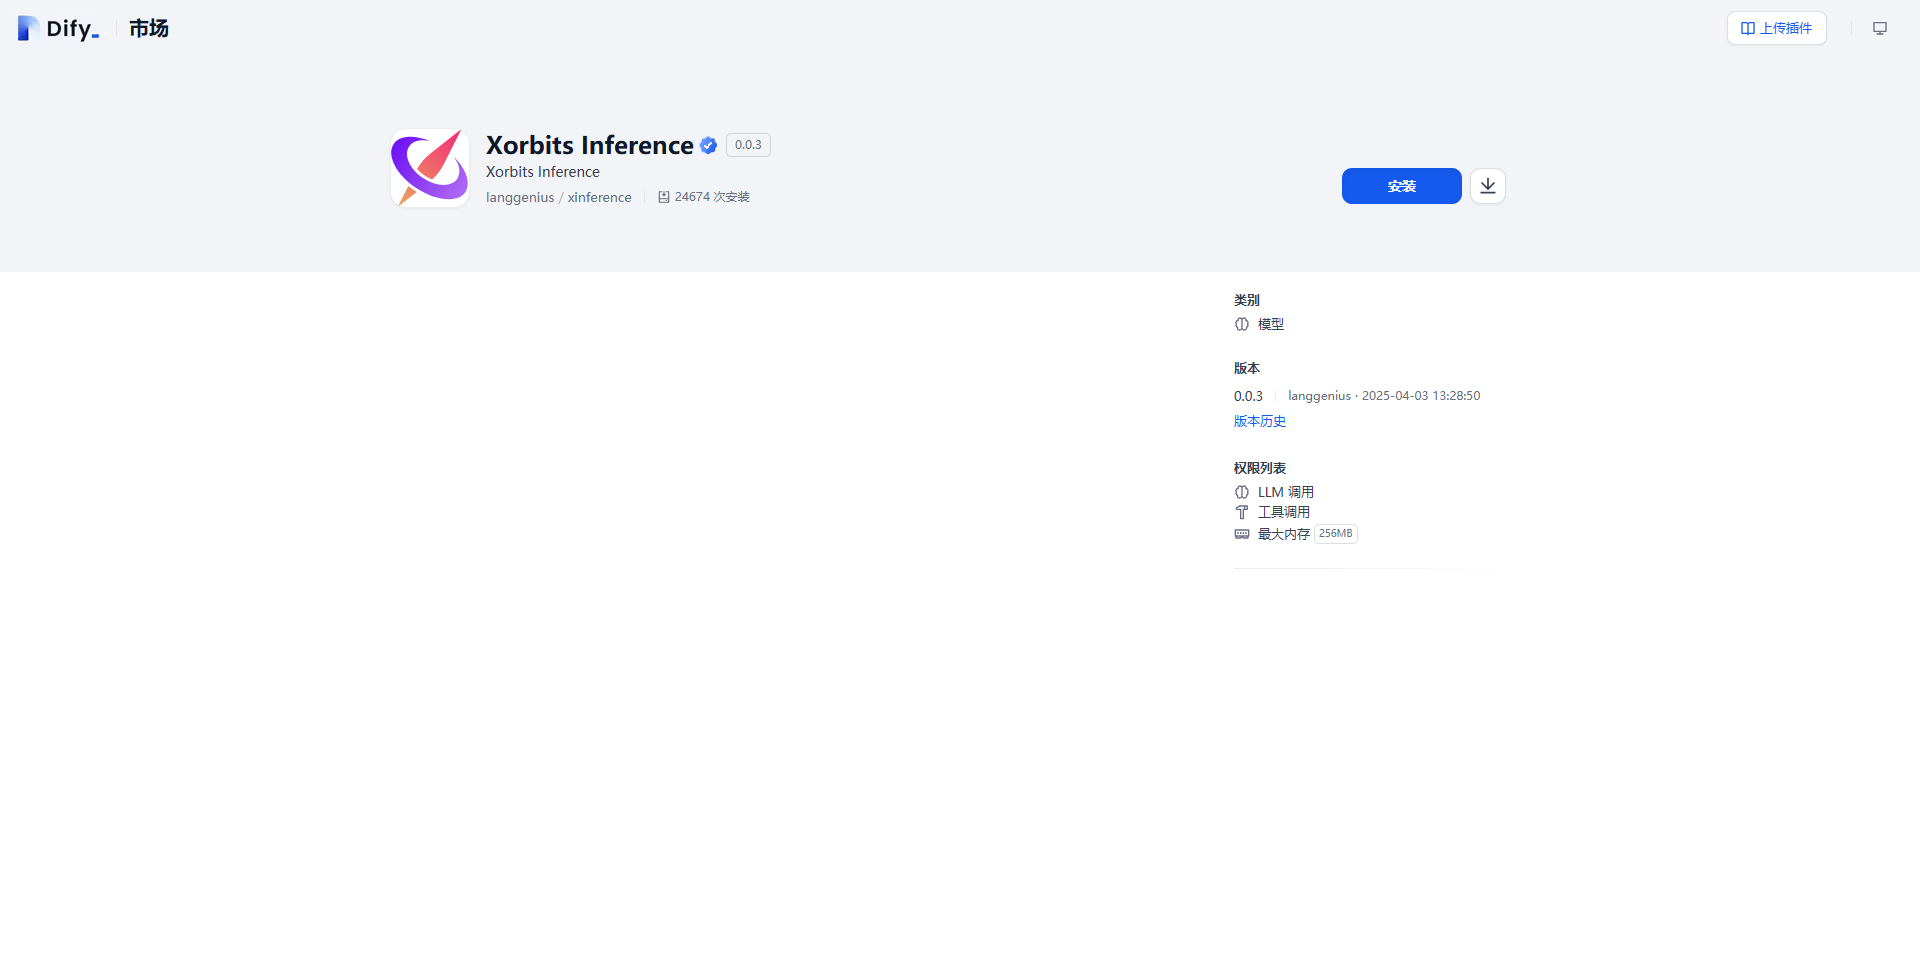Click the blue verified badge icon

[708, 145]
